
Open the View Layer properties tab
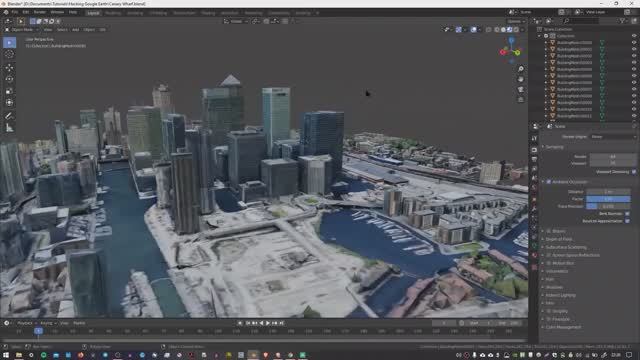[x=534, y=169]
